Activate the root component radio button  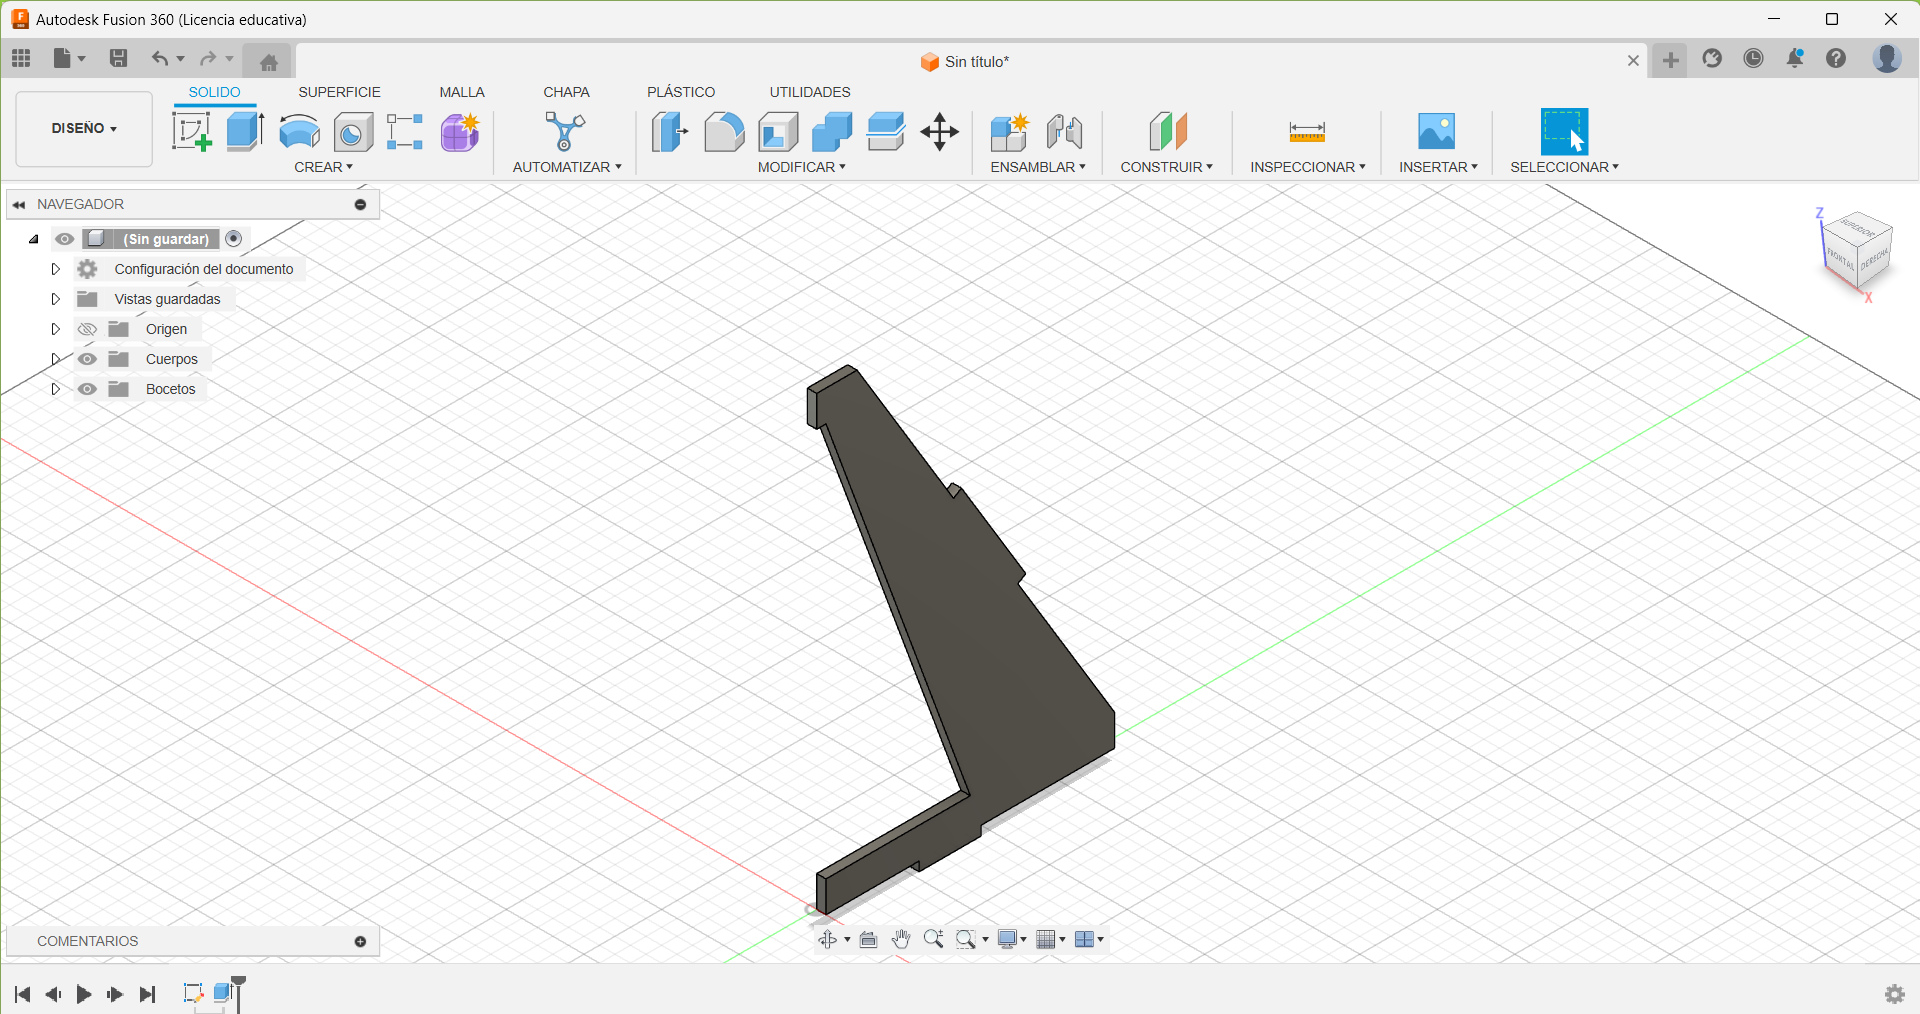234,238
